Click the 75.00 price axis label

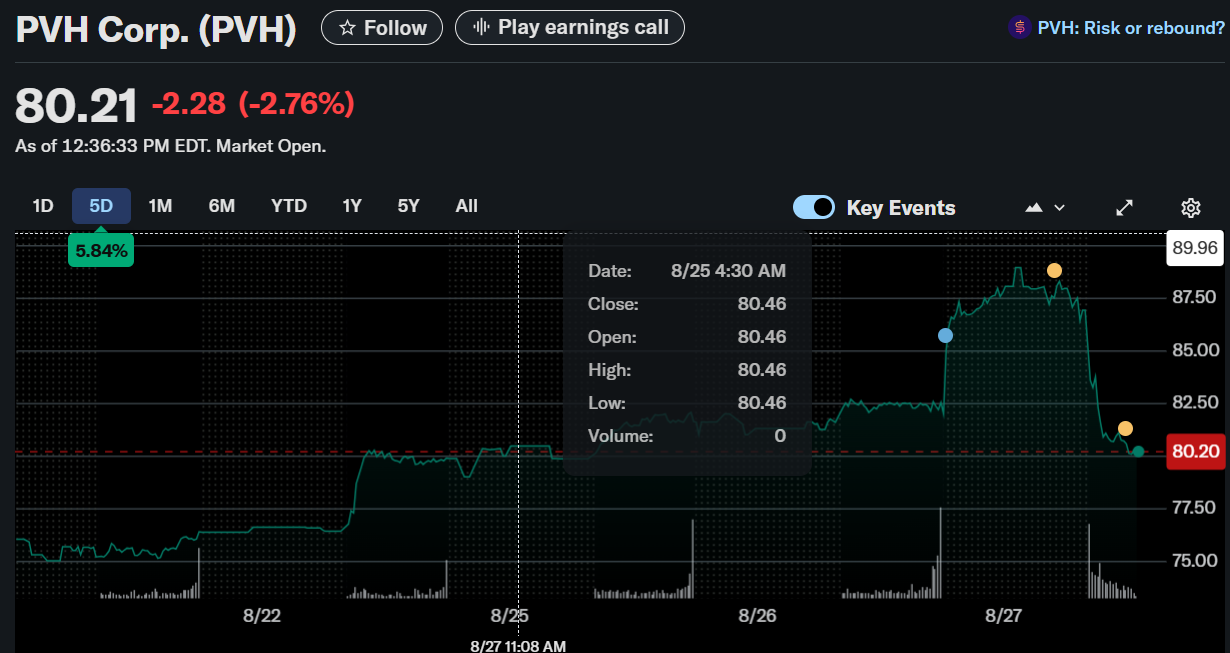pyautogui.click(x=1192, y=560)
